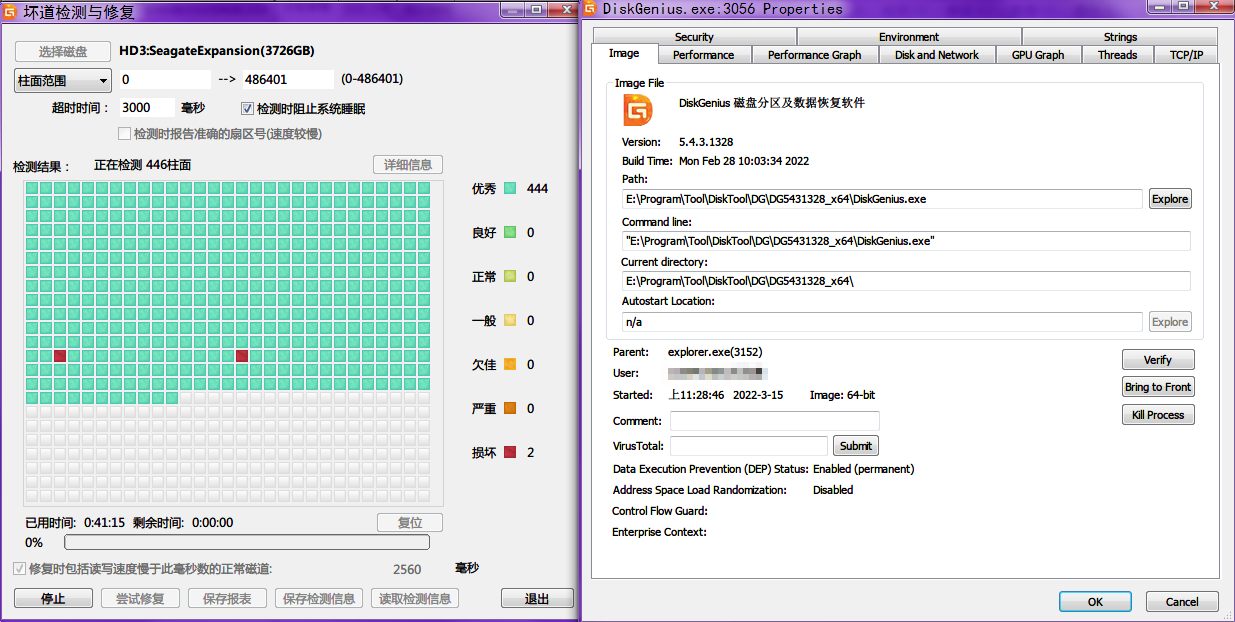The height and width of the screenshot is (622, 1235).
Task: Open the Performance Graph tab
Action: [814, 55]
